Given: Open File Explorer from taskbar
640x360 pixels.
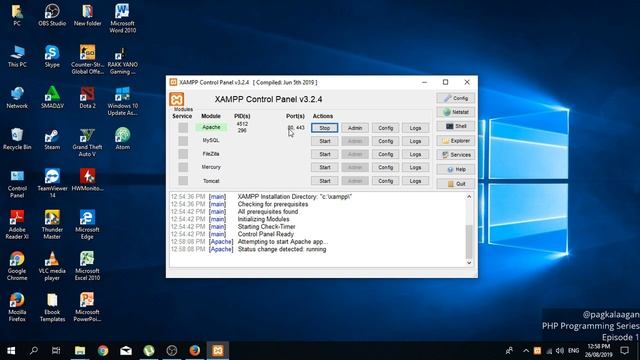Looking at the screenshot, I should click(80, 350).
